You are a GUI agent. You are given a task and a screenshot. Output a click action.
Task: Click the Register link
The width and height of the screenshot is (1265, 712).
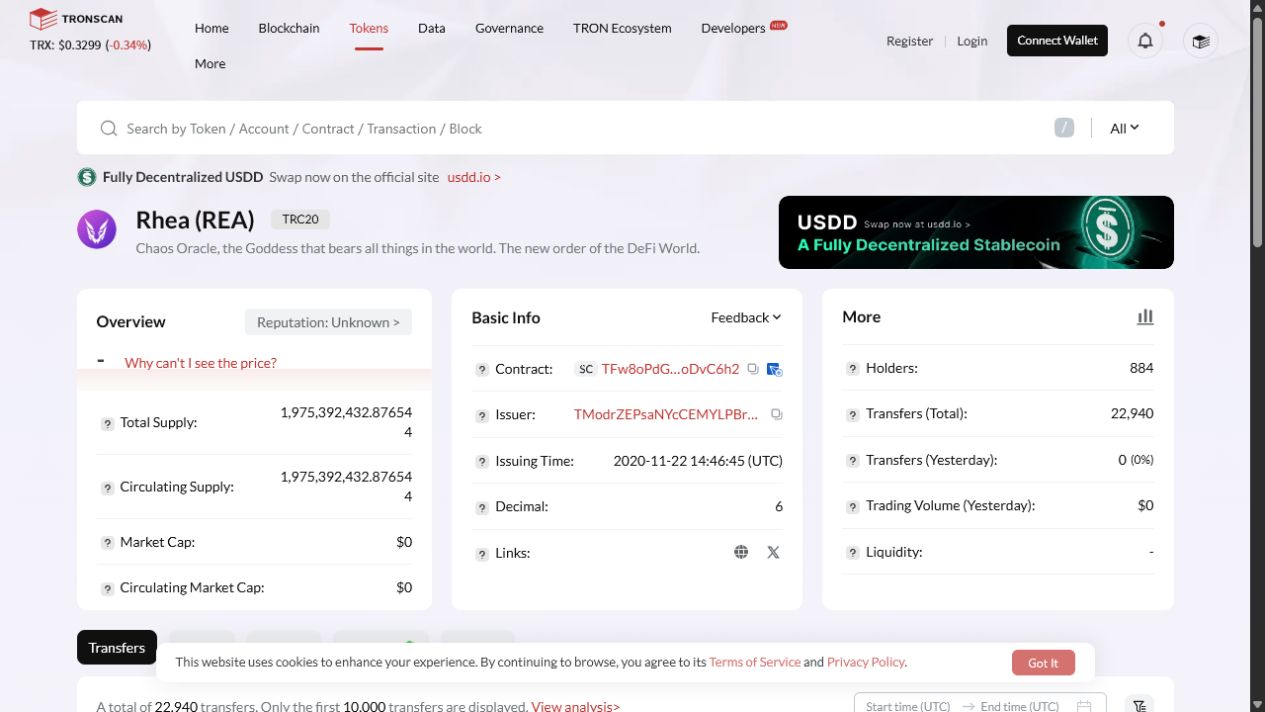(909, 41)
